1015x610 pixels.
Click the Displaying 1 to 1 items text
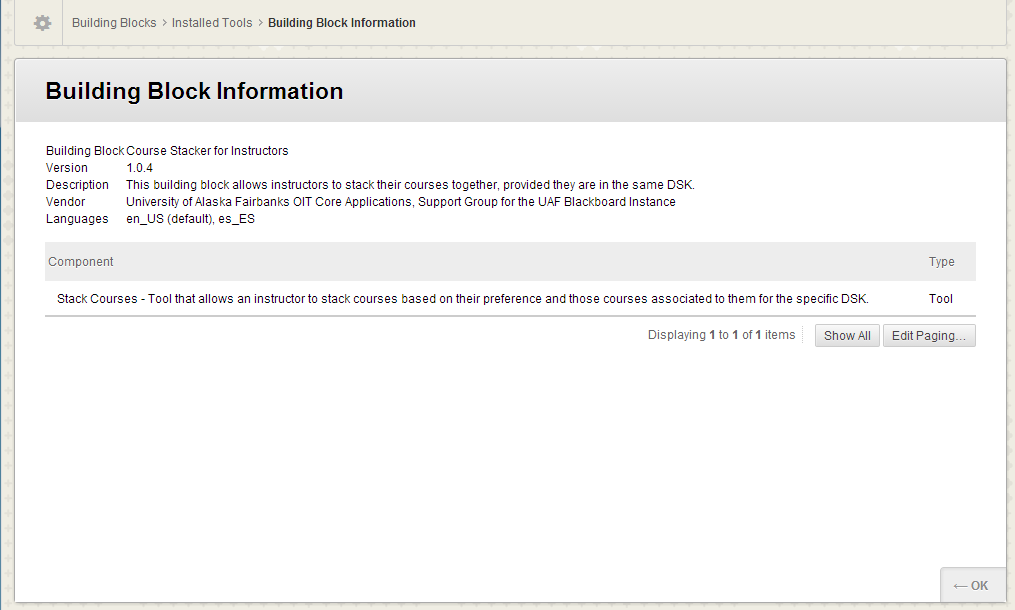pyautogui.click(x=721, y=335)
